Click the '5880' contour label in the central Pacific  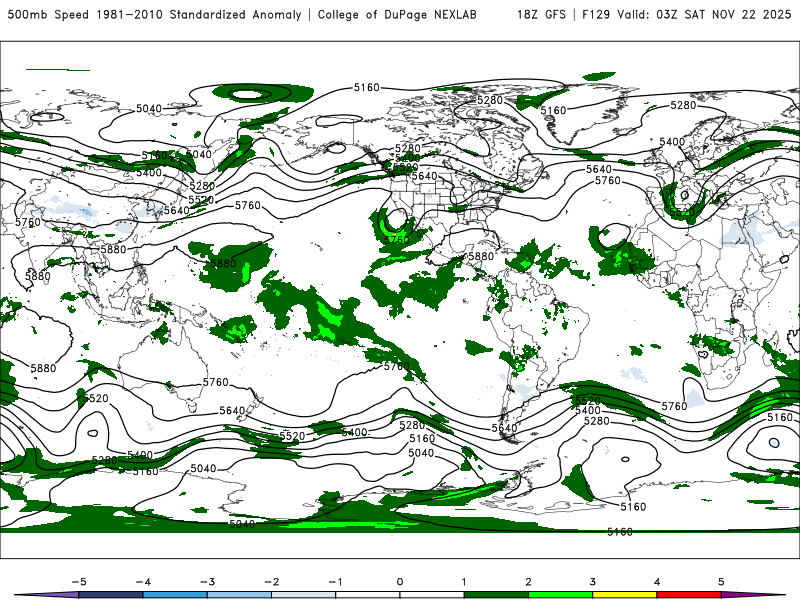coord(223,263)
